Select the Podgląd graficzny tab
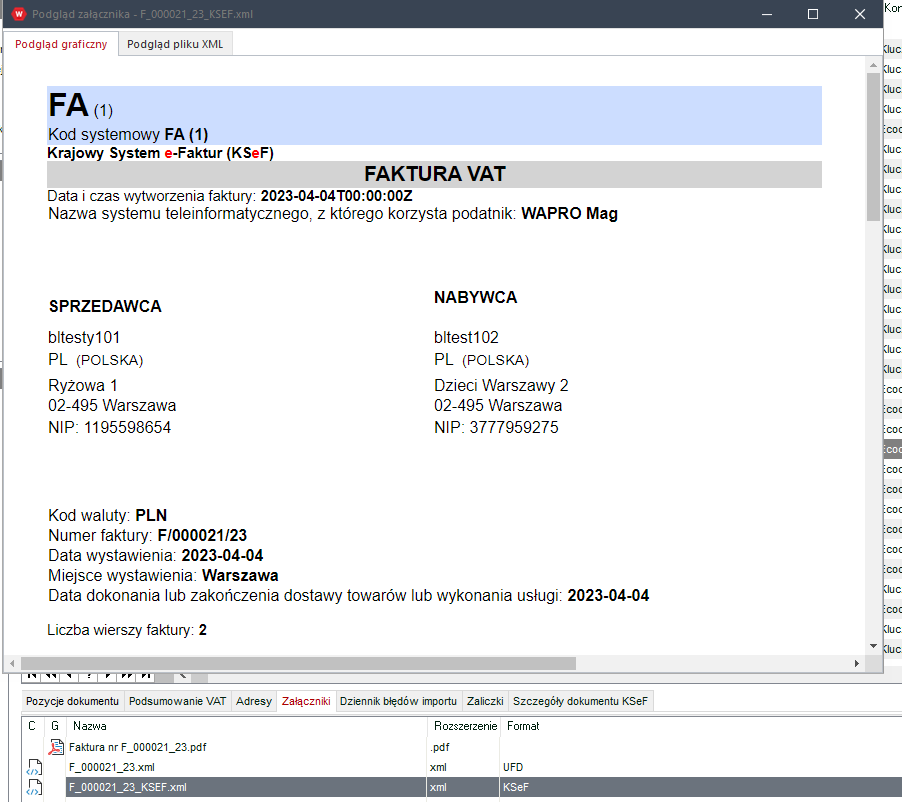This screenshot has width=902, height=802. pyautogui.click(x=61, y=45)
